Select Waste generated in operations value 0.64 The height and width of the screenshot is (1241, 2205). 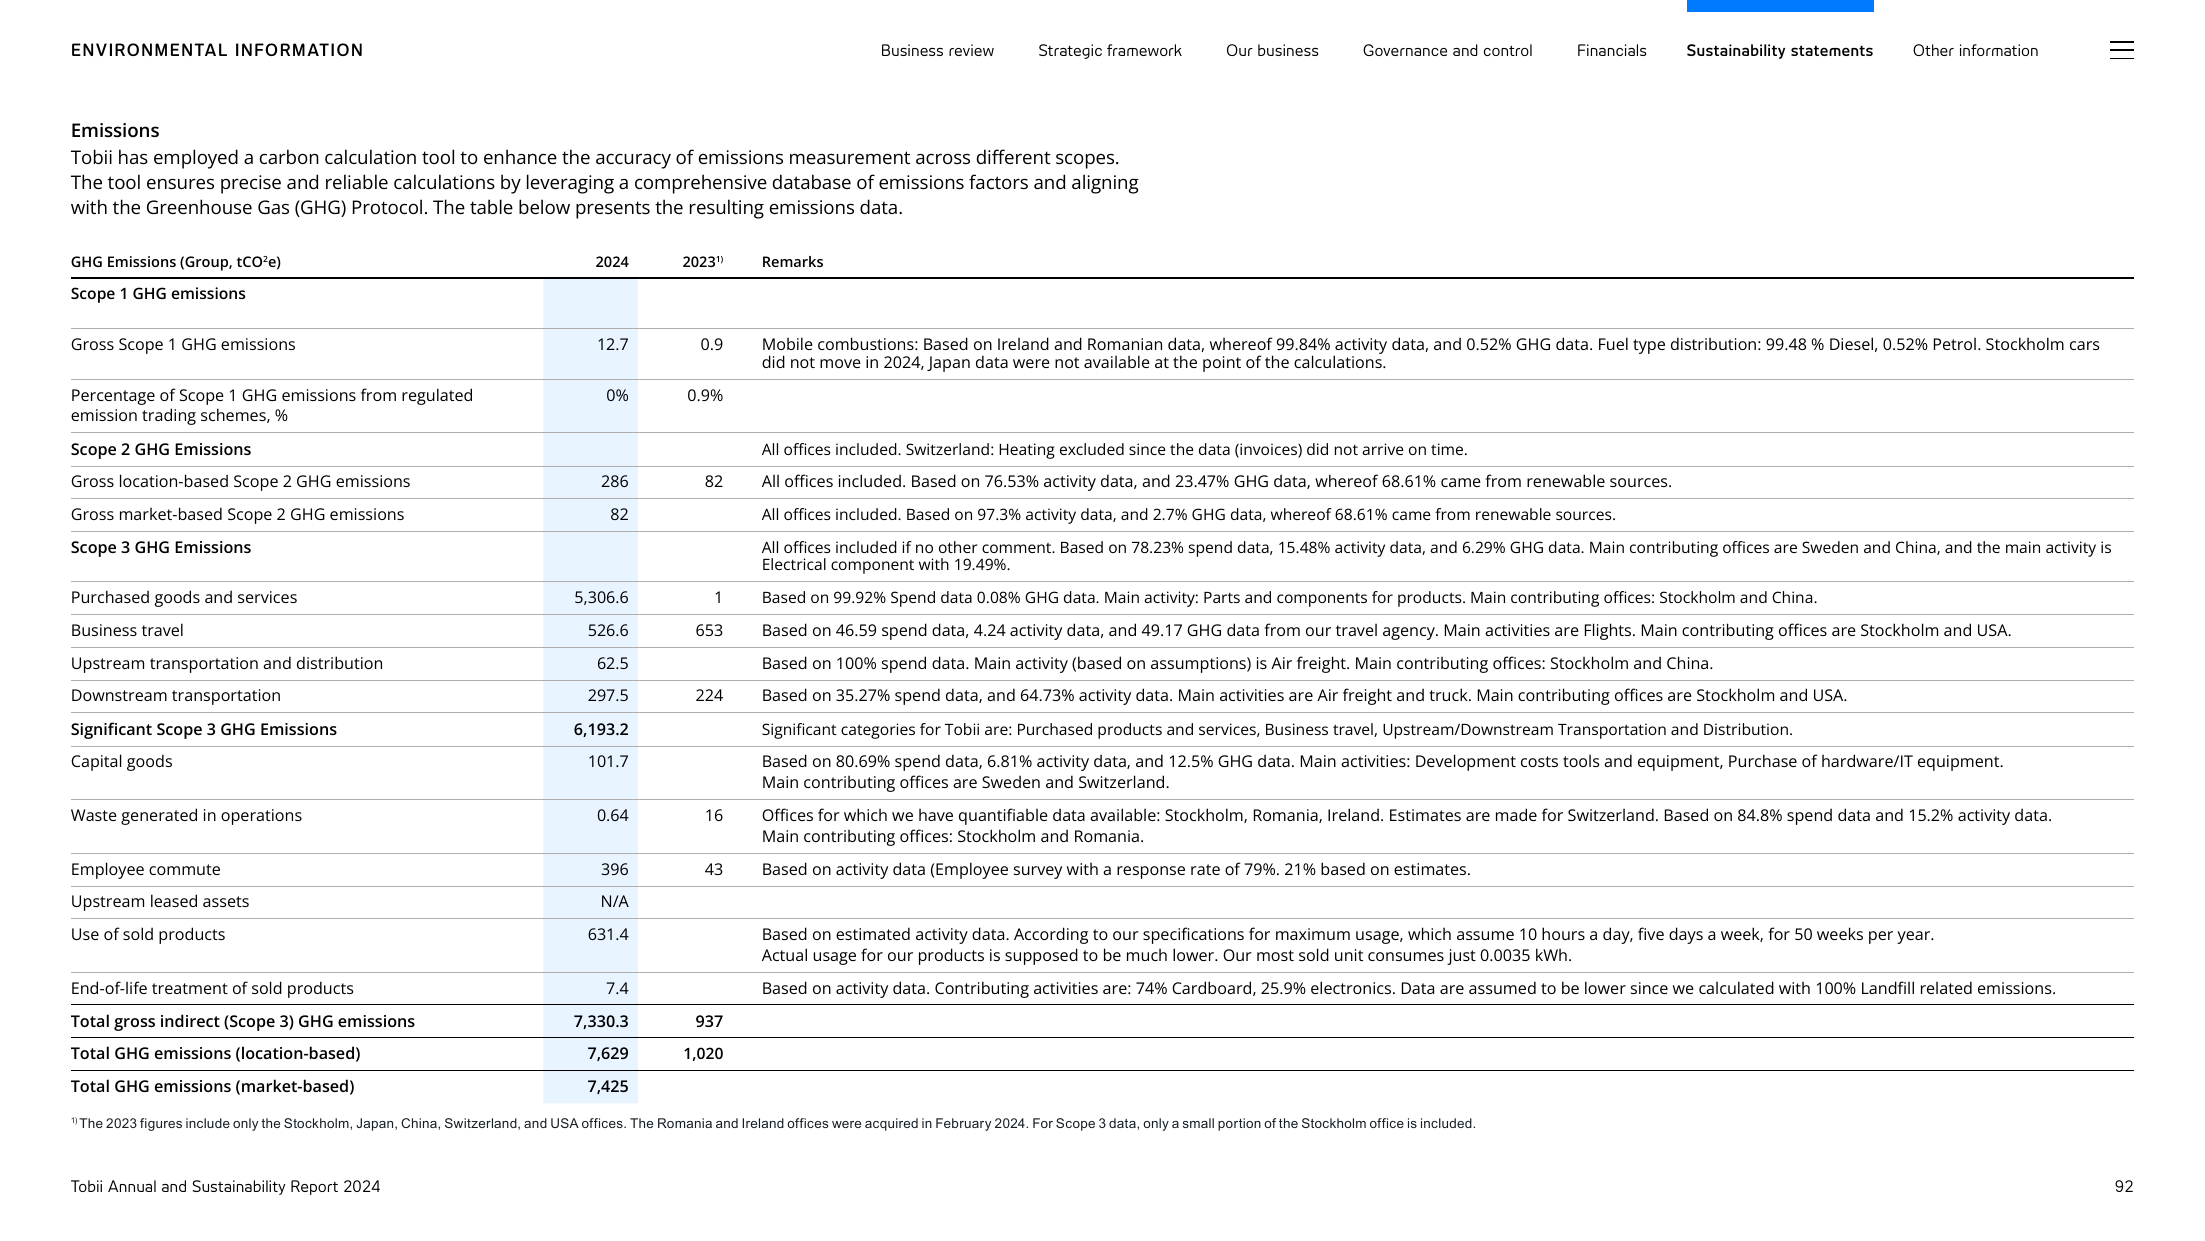pyautogui.click(x=612, y=816)
